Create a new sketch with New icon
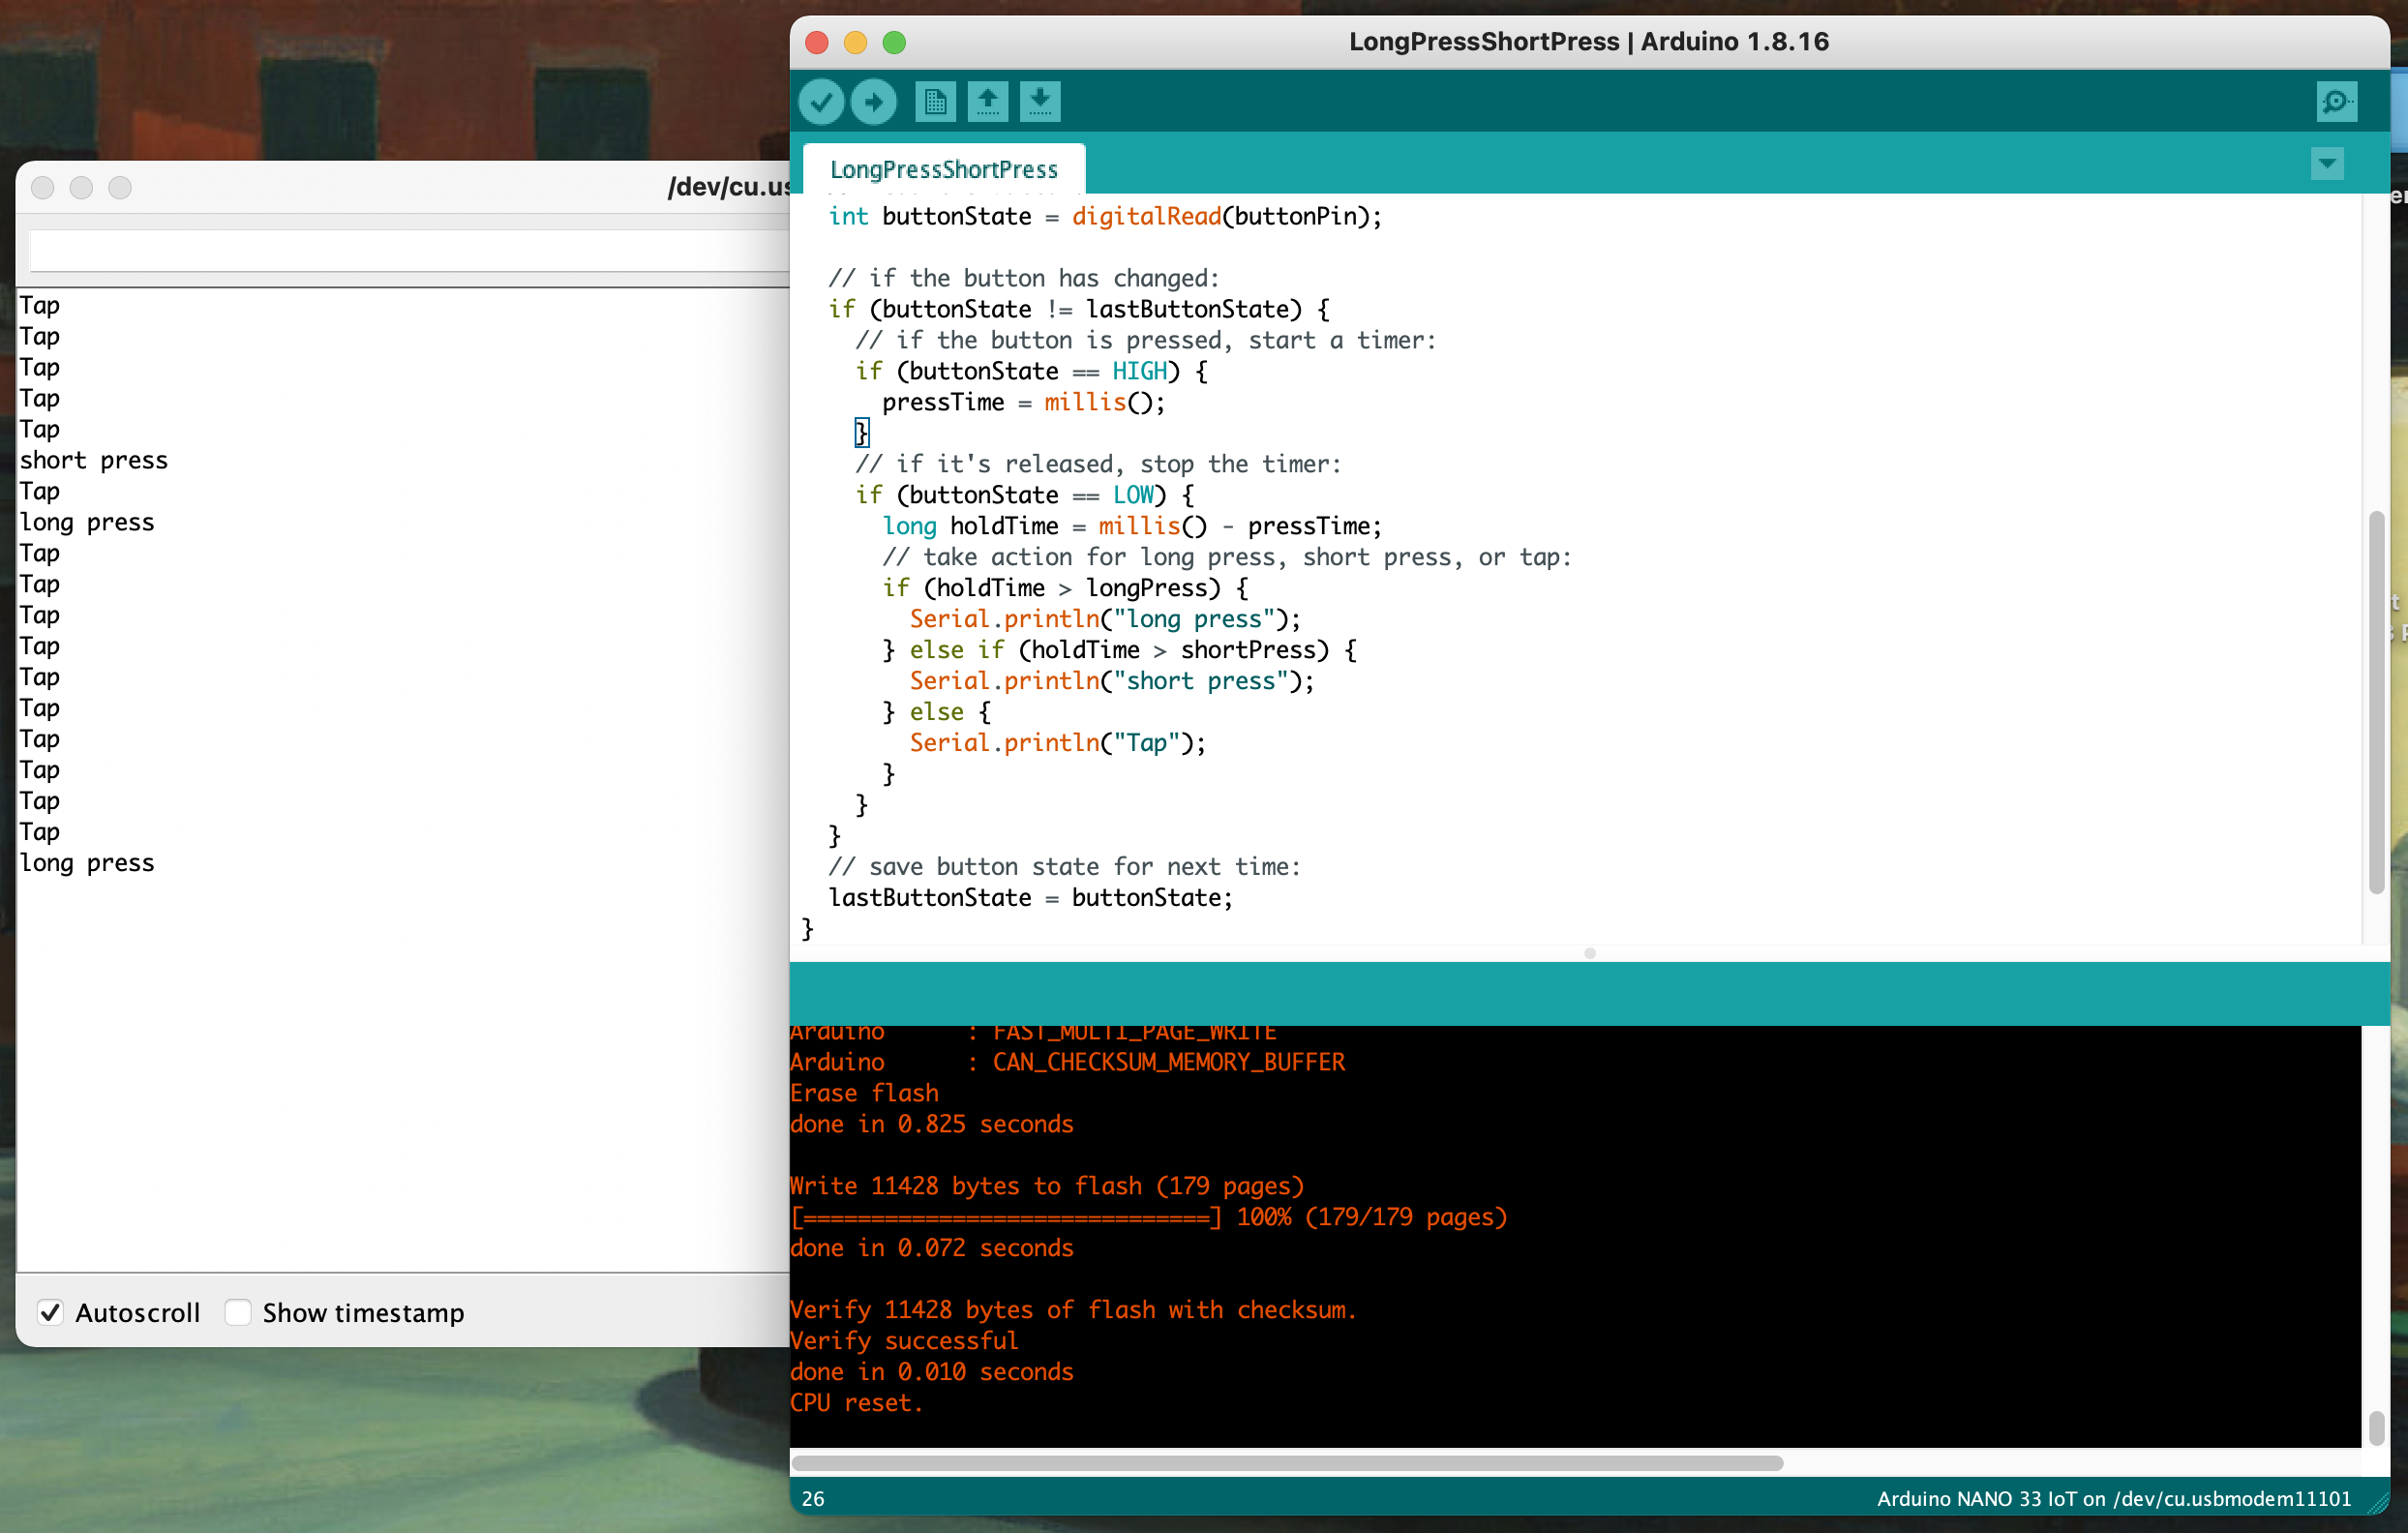Screen dimensions: 2408x1533 935,102
